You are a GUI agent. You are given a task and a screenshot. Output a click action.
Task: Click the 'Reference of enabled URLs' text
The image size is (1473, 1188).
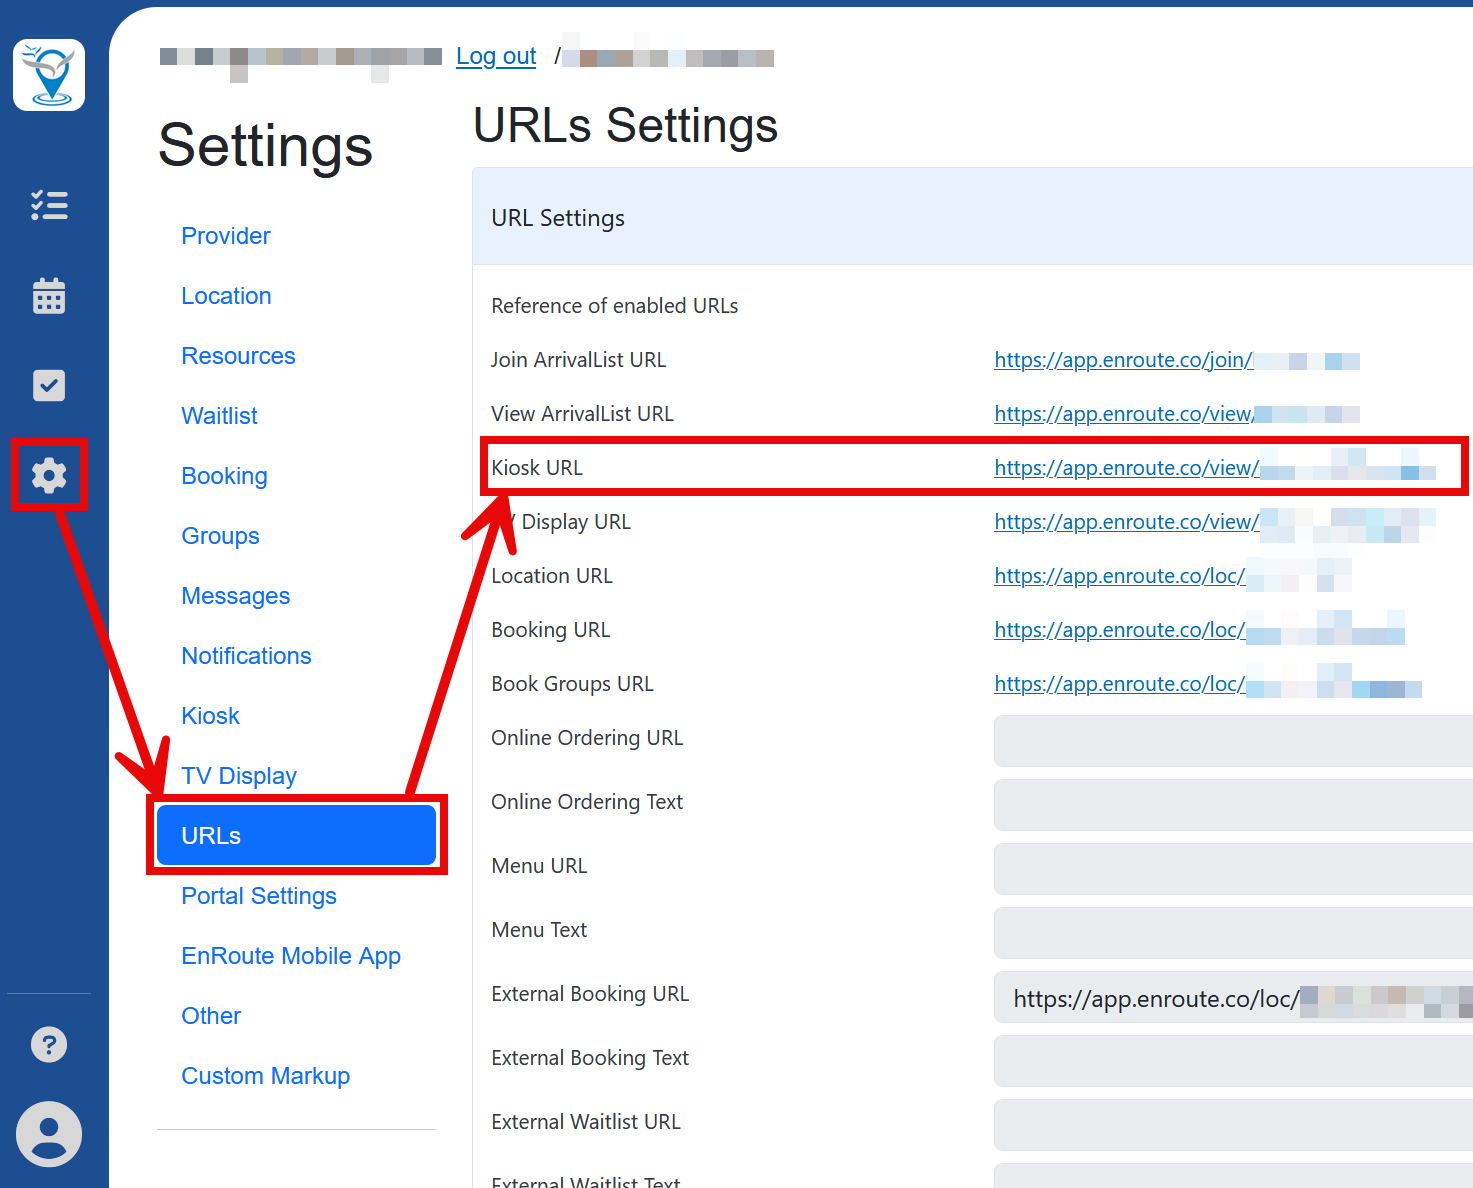coord(614,306)
